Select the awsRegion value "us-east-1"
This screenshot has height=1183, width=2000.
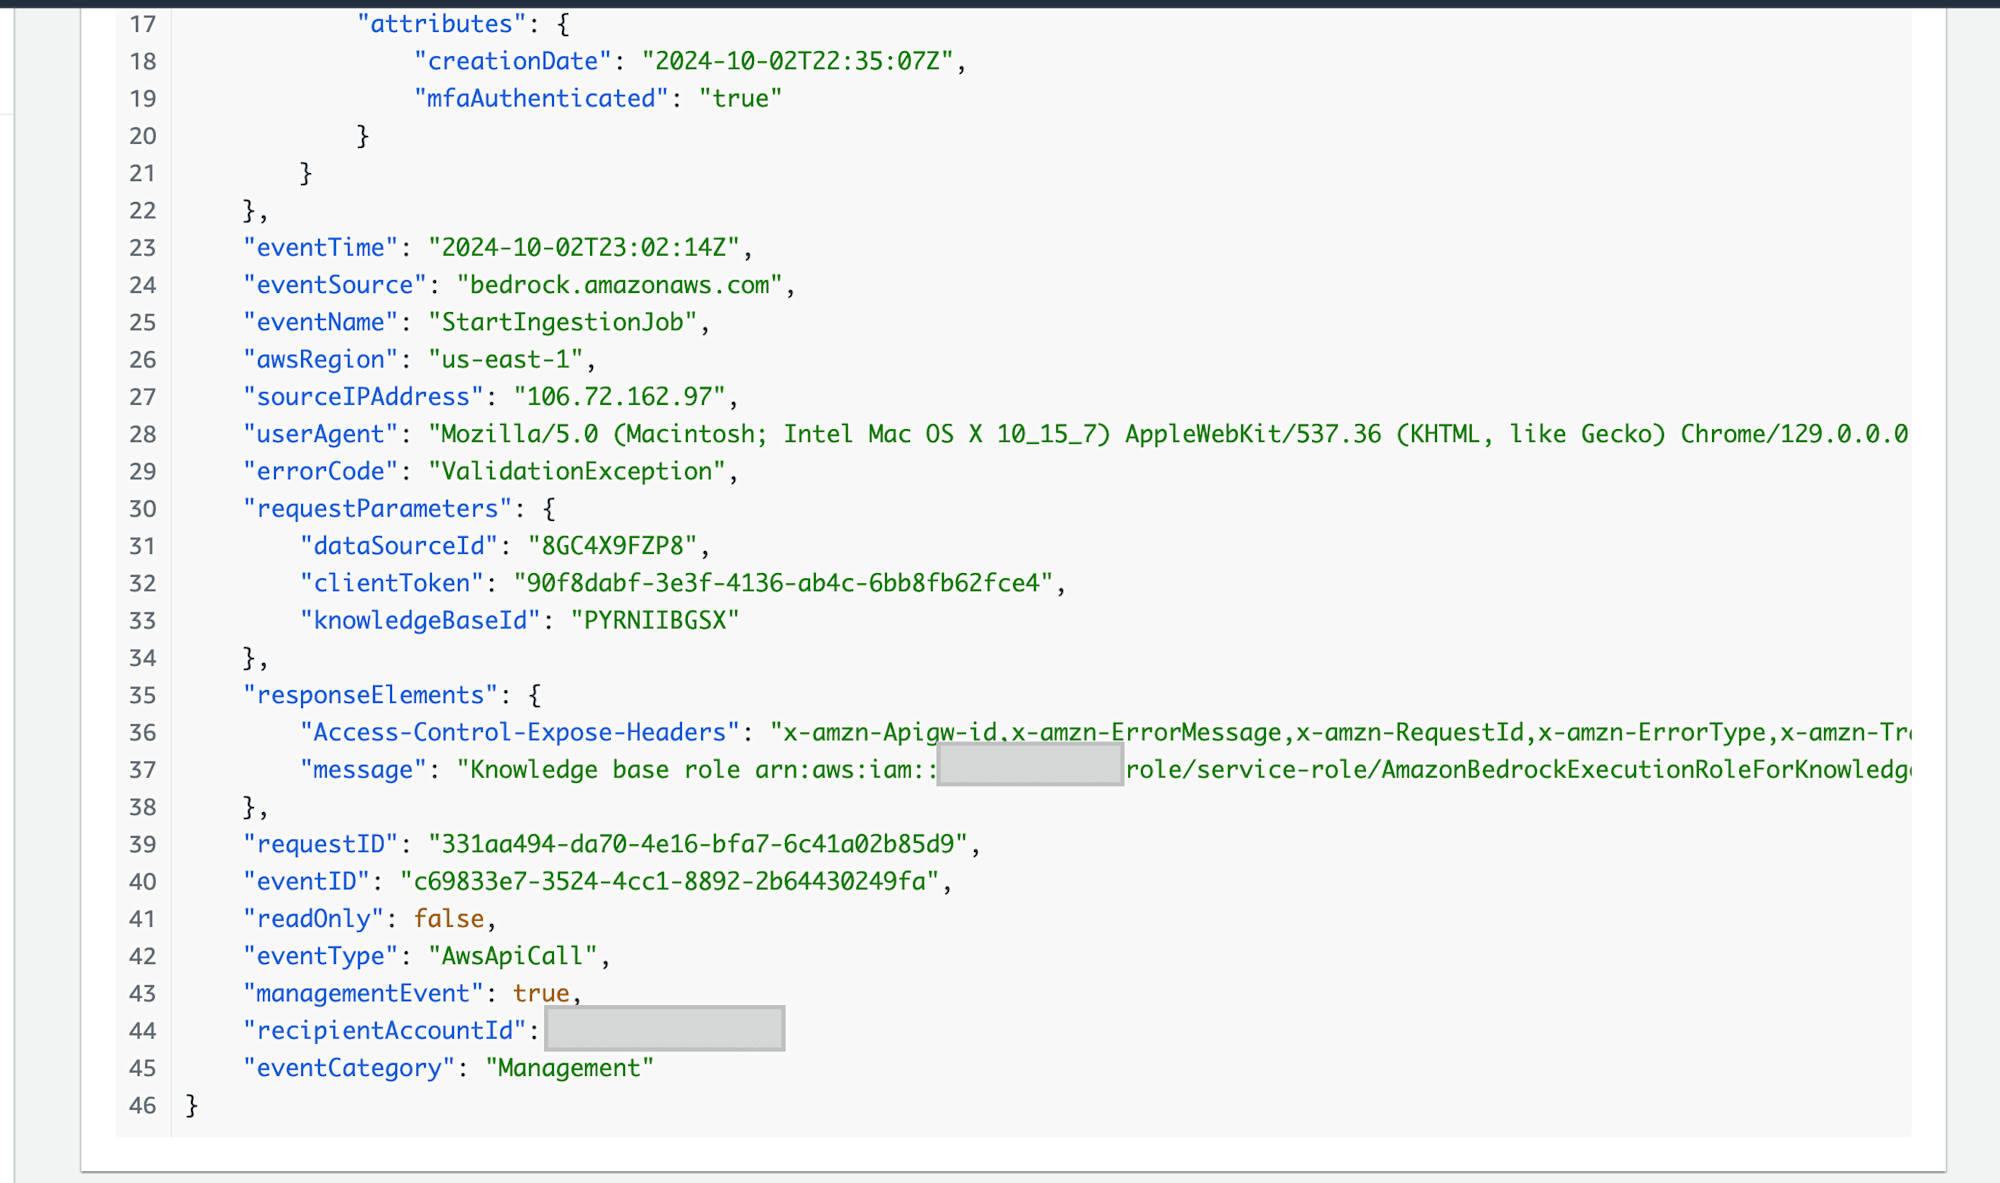pos(506,359)
